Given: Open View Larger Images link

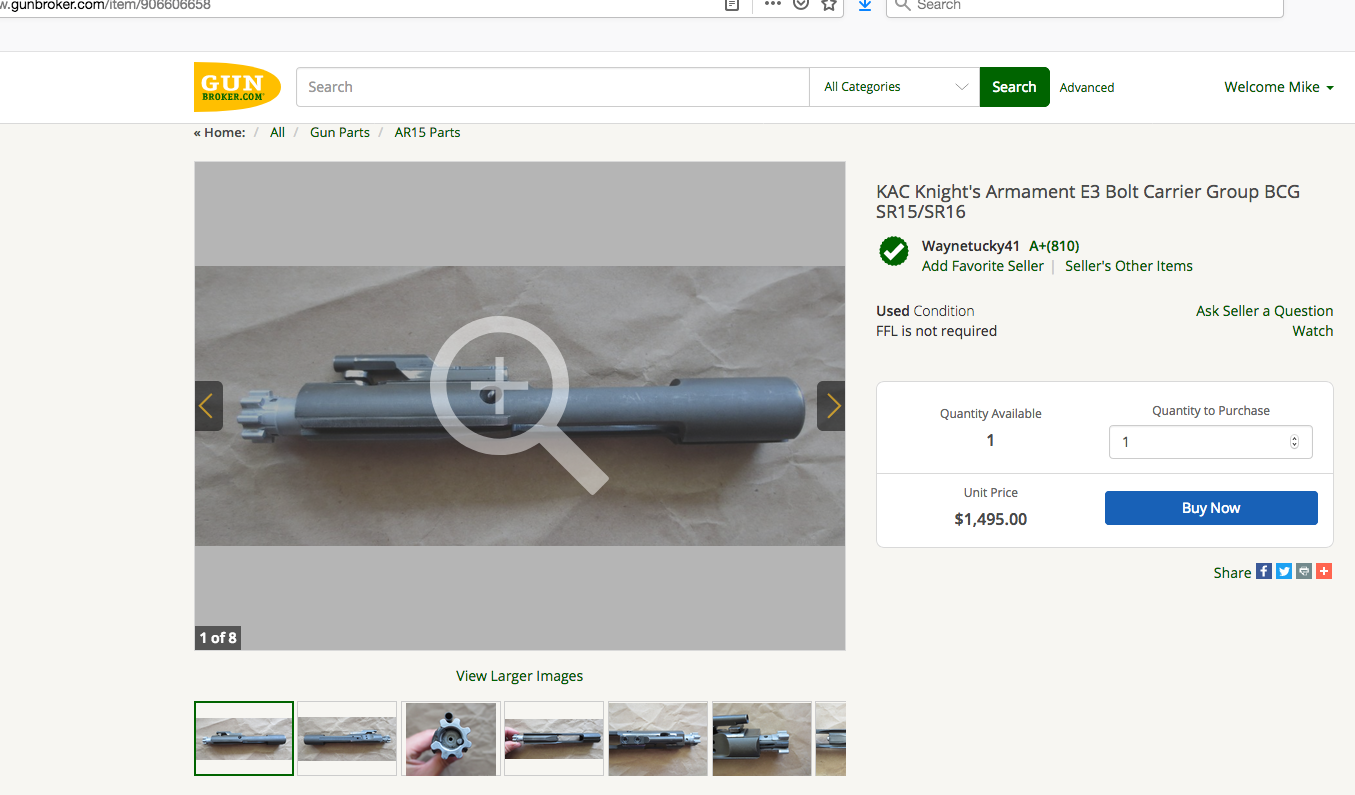Looking at the screenshot, I should tap(519, 676).
